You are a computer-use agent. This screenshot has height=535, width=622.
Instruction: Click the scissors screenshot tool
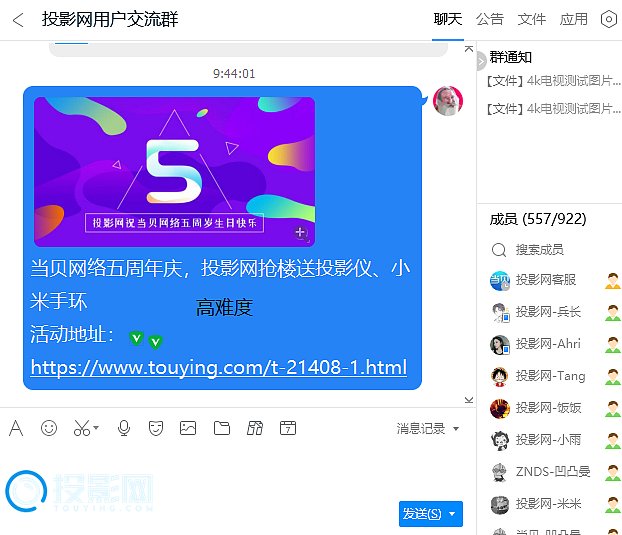(81, 428)
